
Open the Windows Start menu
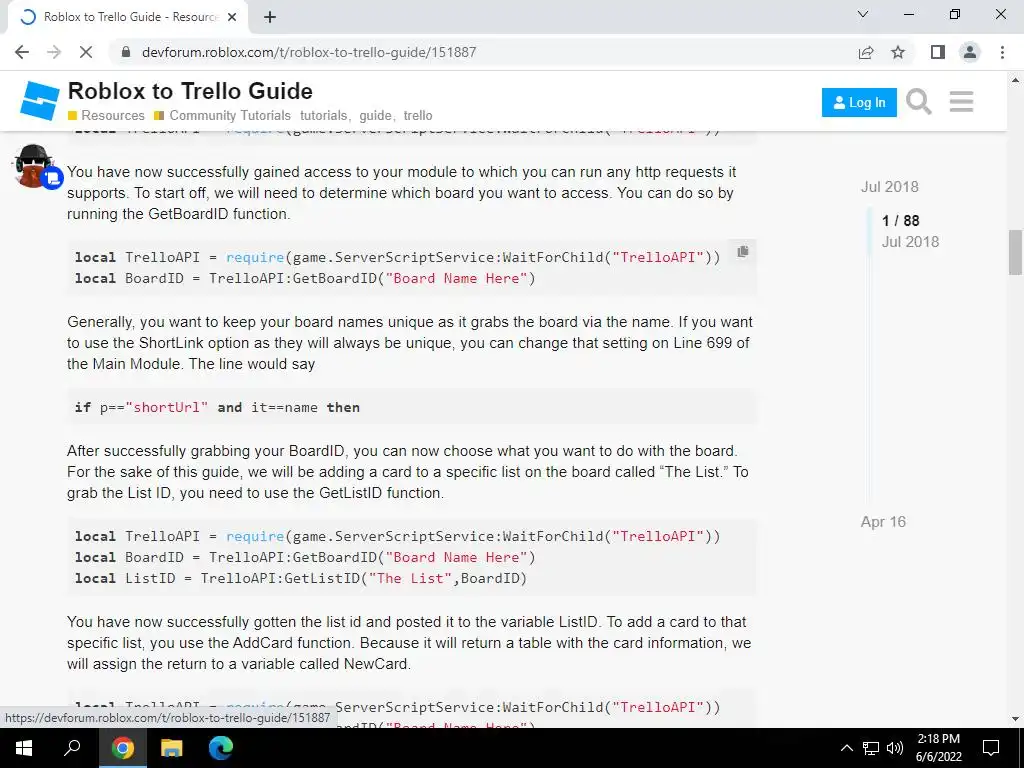(24, 748)
